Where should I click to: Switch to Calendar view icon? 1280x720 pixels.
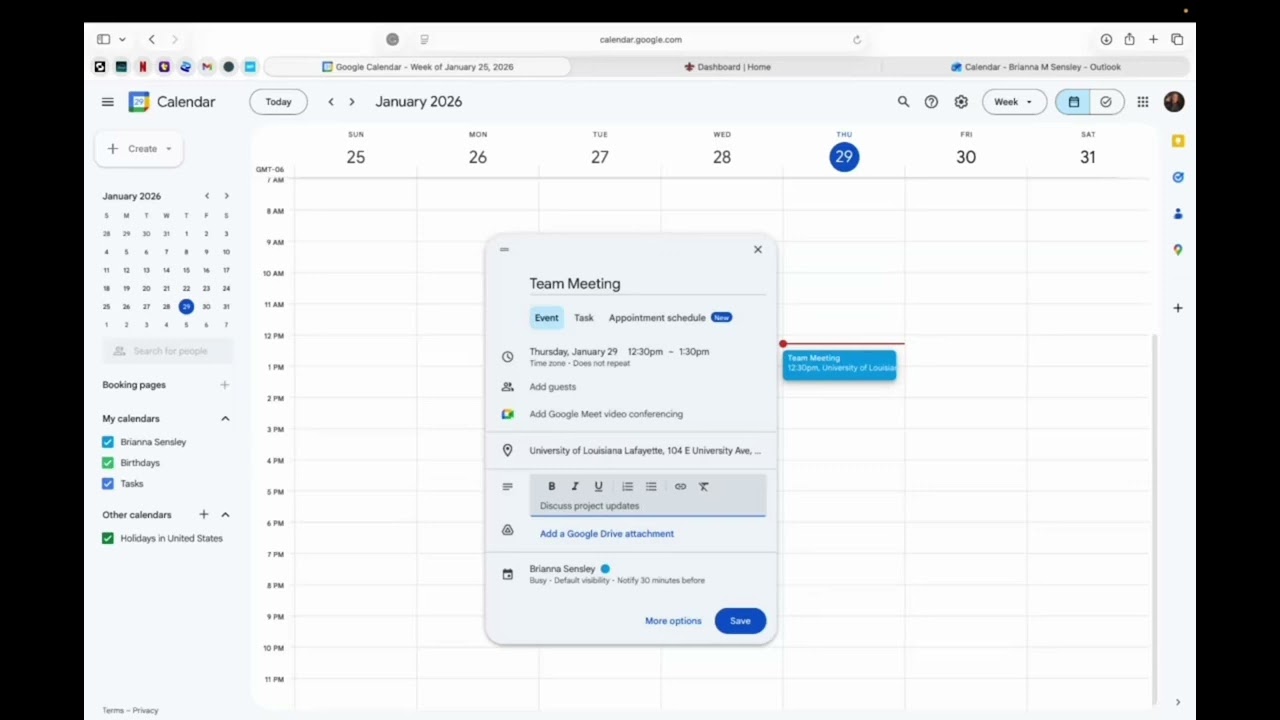1074,102
